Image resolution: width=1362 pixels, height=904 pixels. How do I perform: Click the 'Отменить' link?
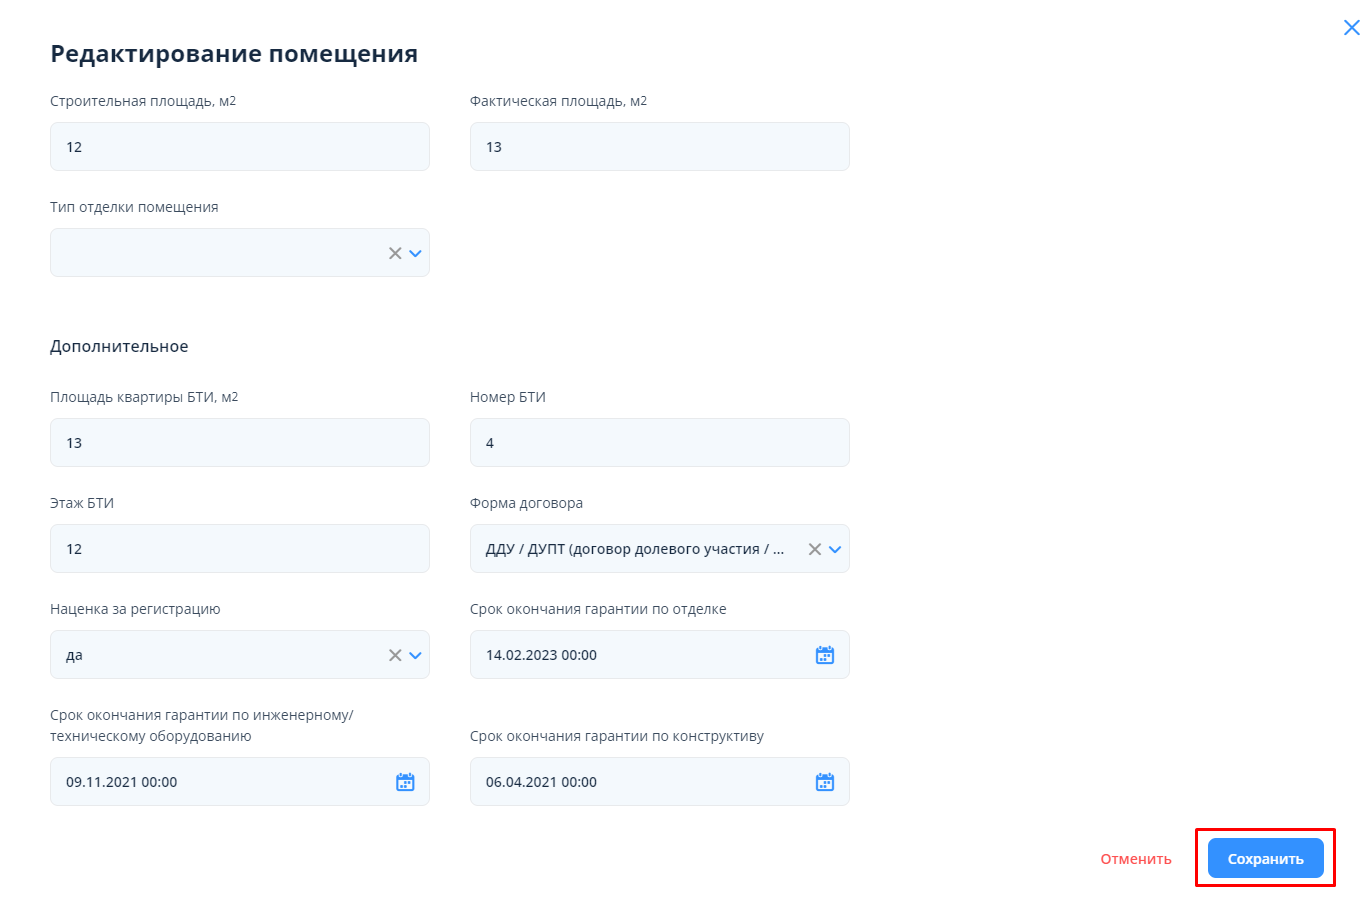pyautogui.click(x=1135, y=859)
